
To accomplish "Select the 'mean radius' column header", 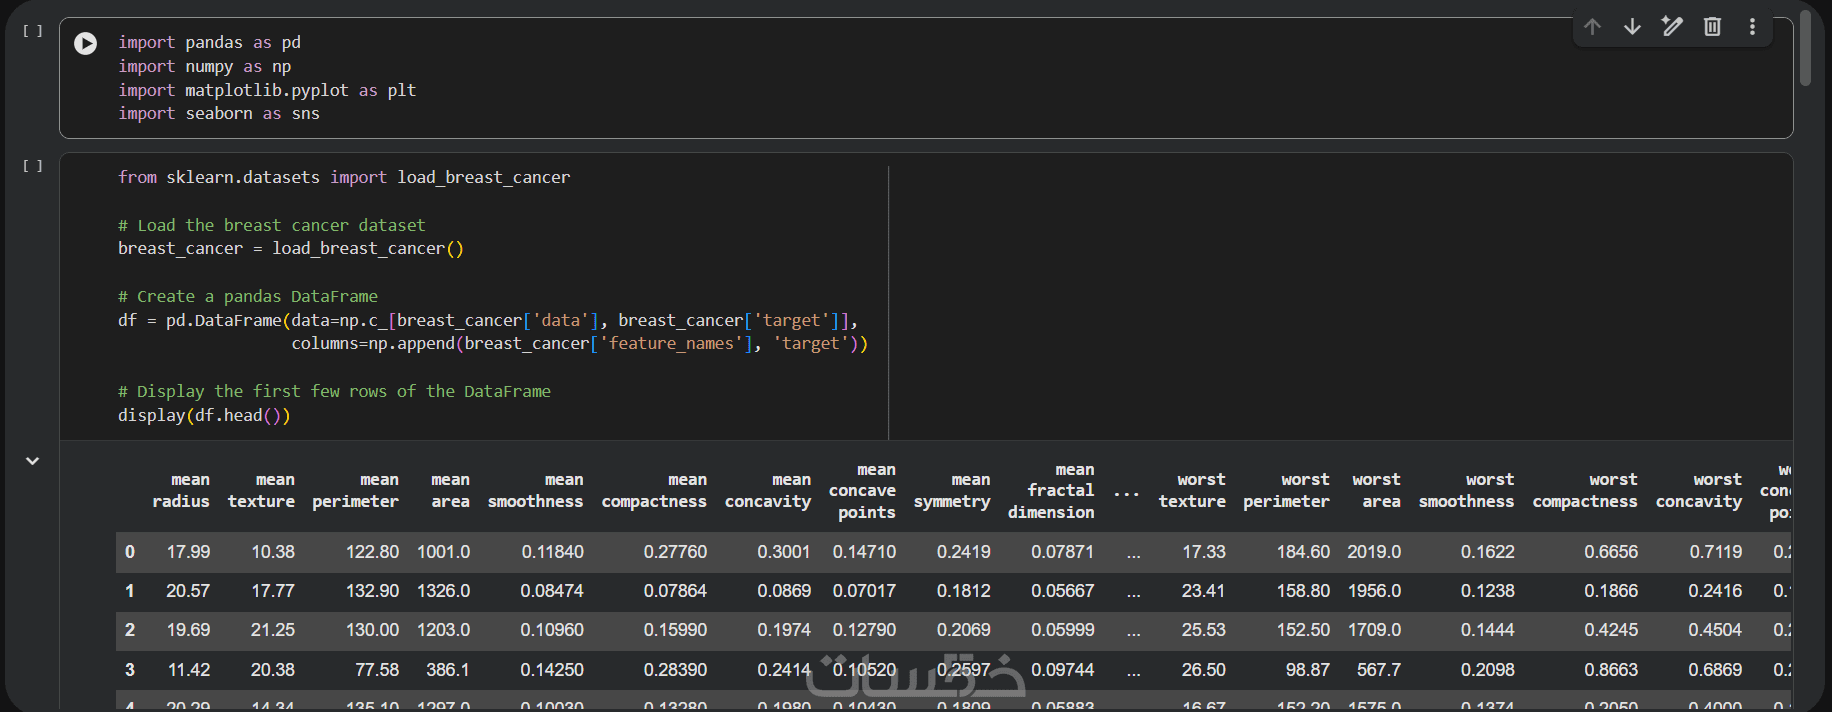I will [x=182, y=491].
